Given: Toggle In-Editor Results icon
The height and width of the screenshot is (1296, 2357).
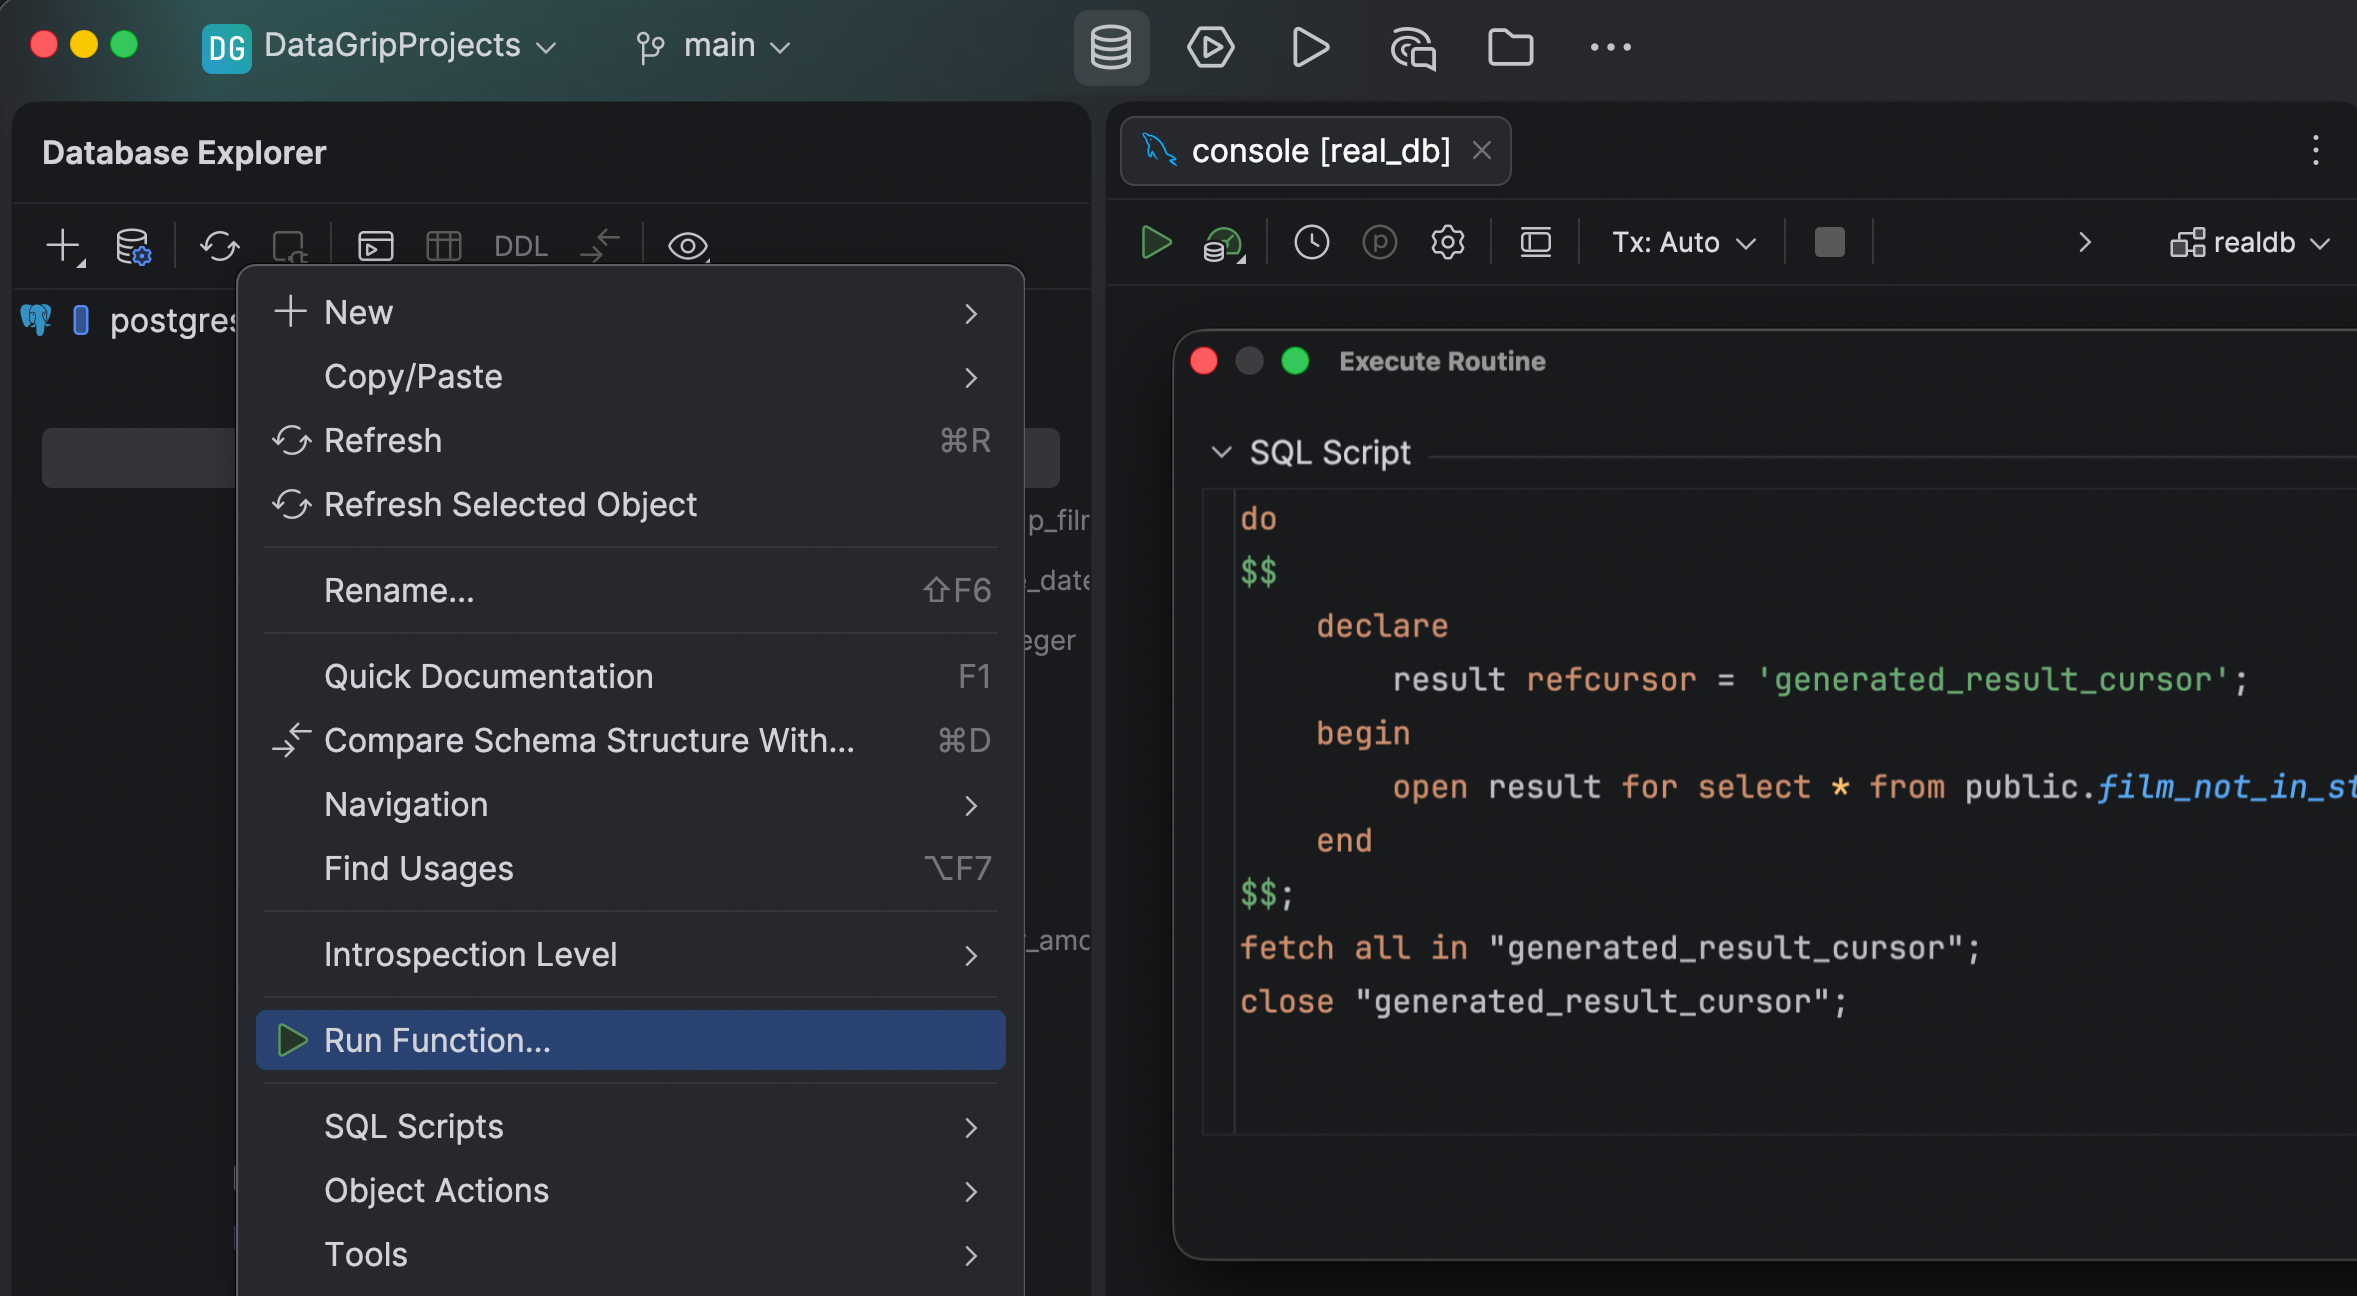Looking at the screenshot, I should pos(1535,242).
